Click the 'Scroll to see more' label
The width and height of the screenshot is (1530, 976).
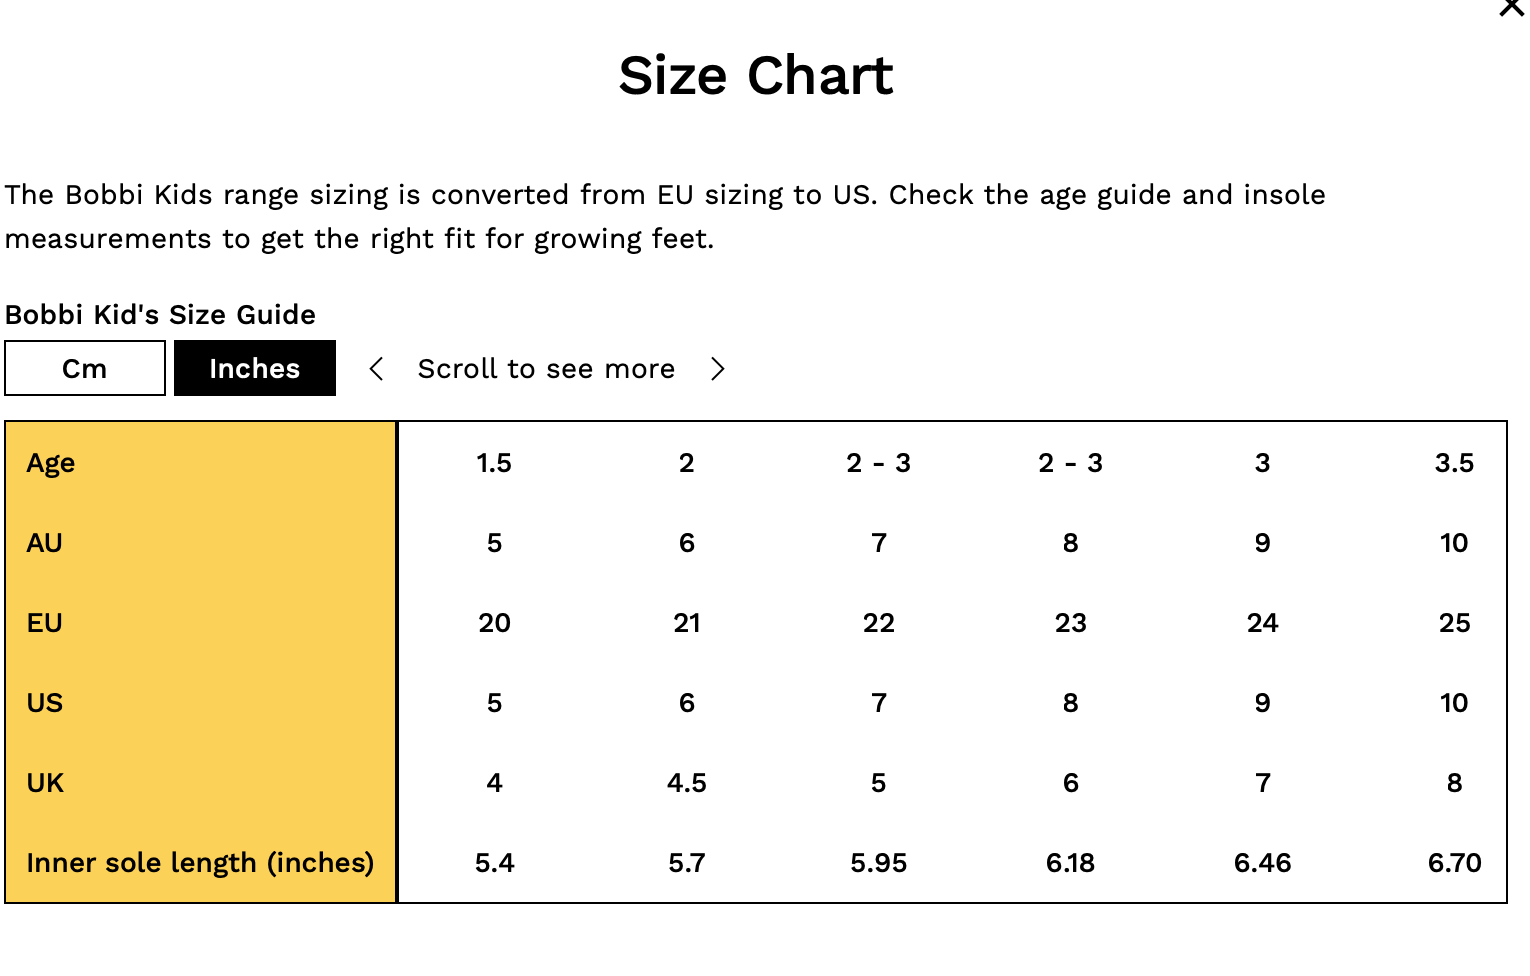point(546,369)
